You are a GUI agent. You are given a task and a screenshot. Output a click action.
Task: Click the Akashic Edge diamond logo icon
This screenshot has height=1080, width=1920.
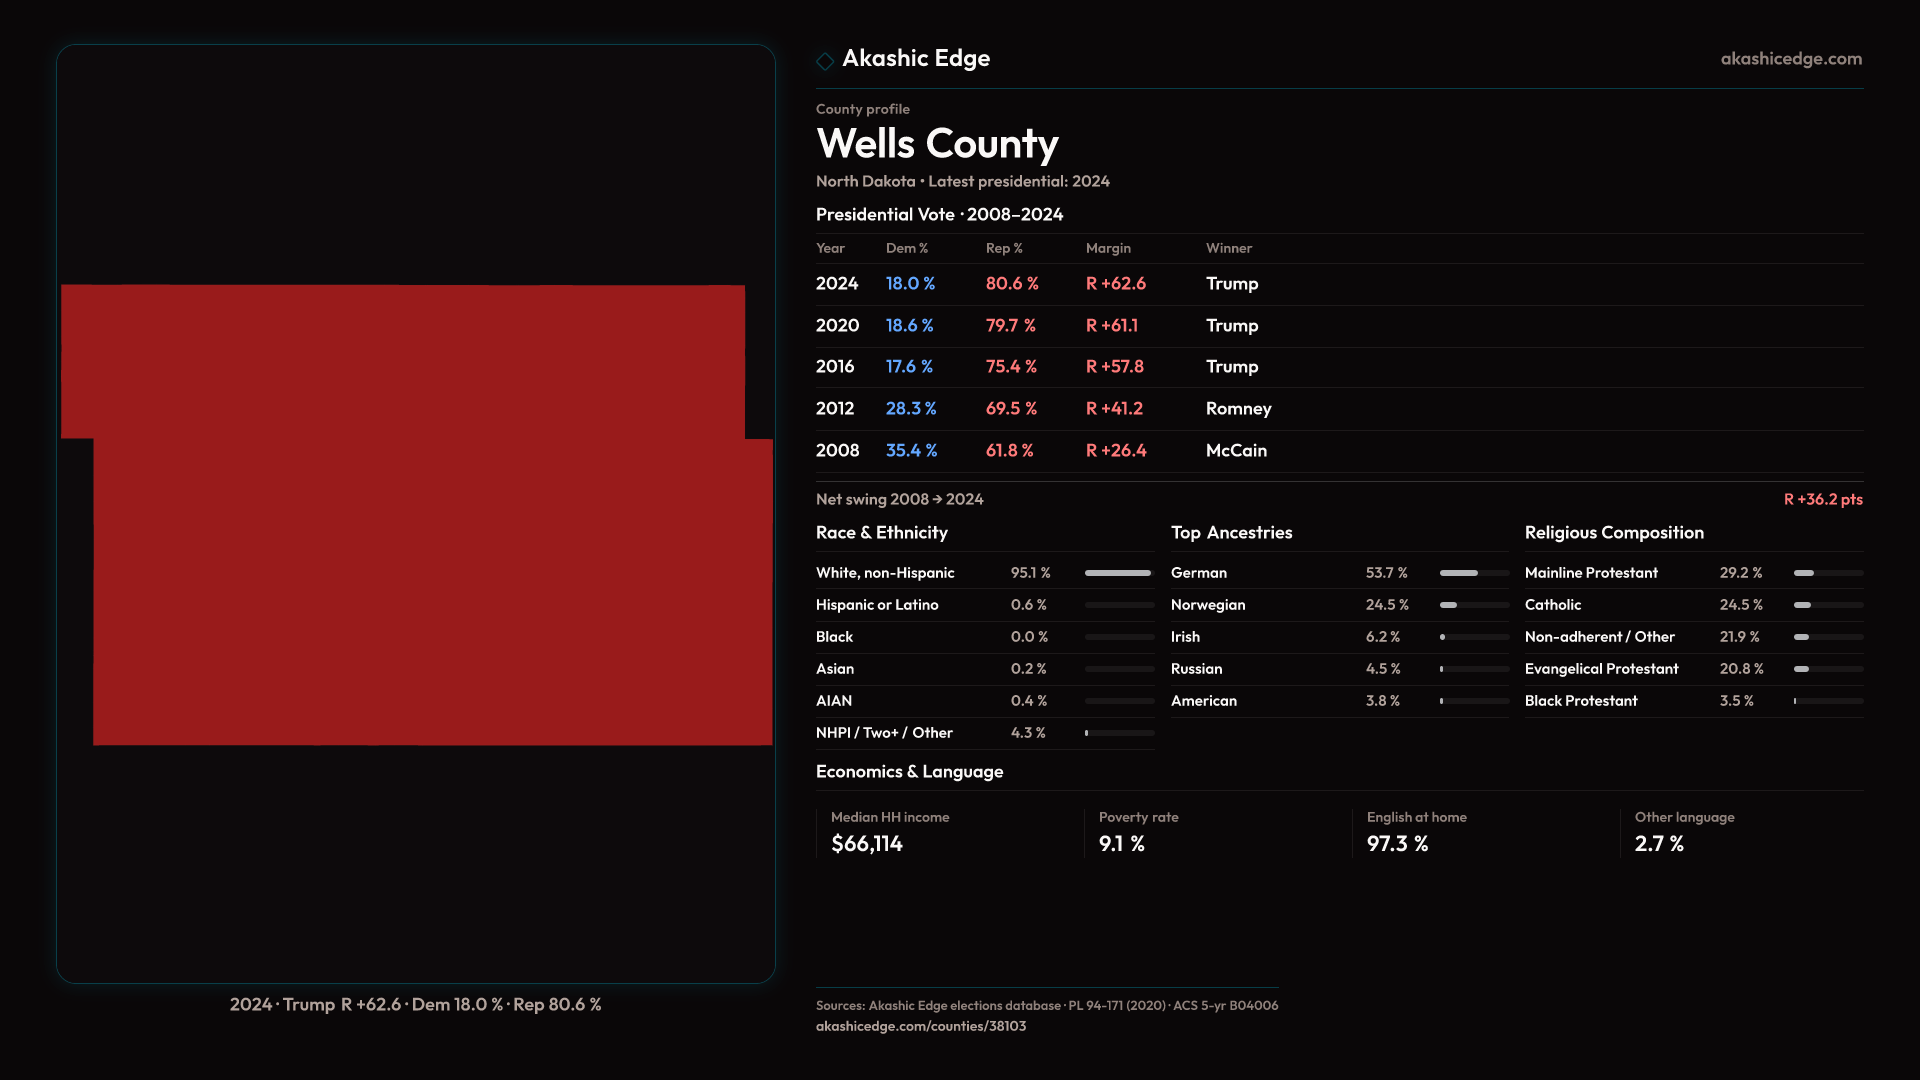(x=825, y=61)
